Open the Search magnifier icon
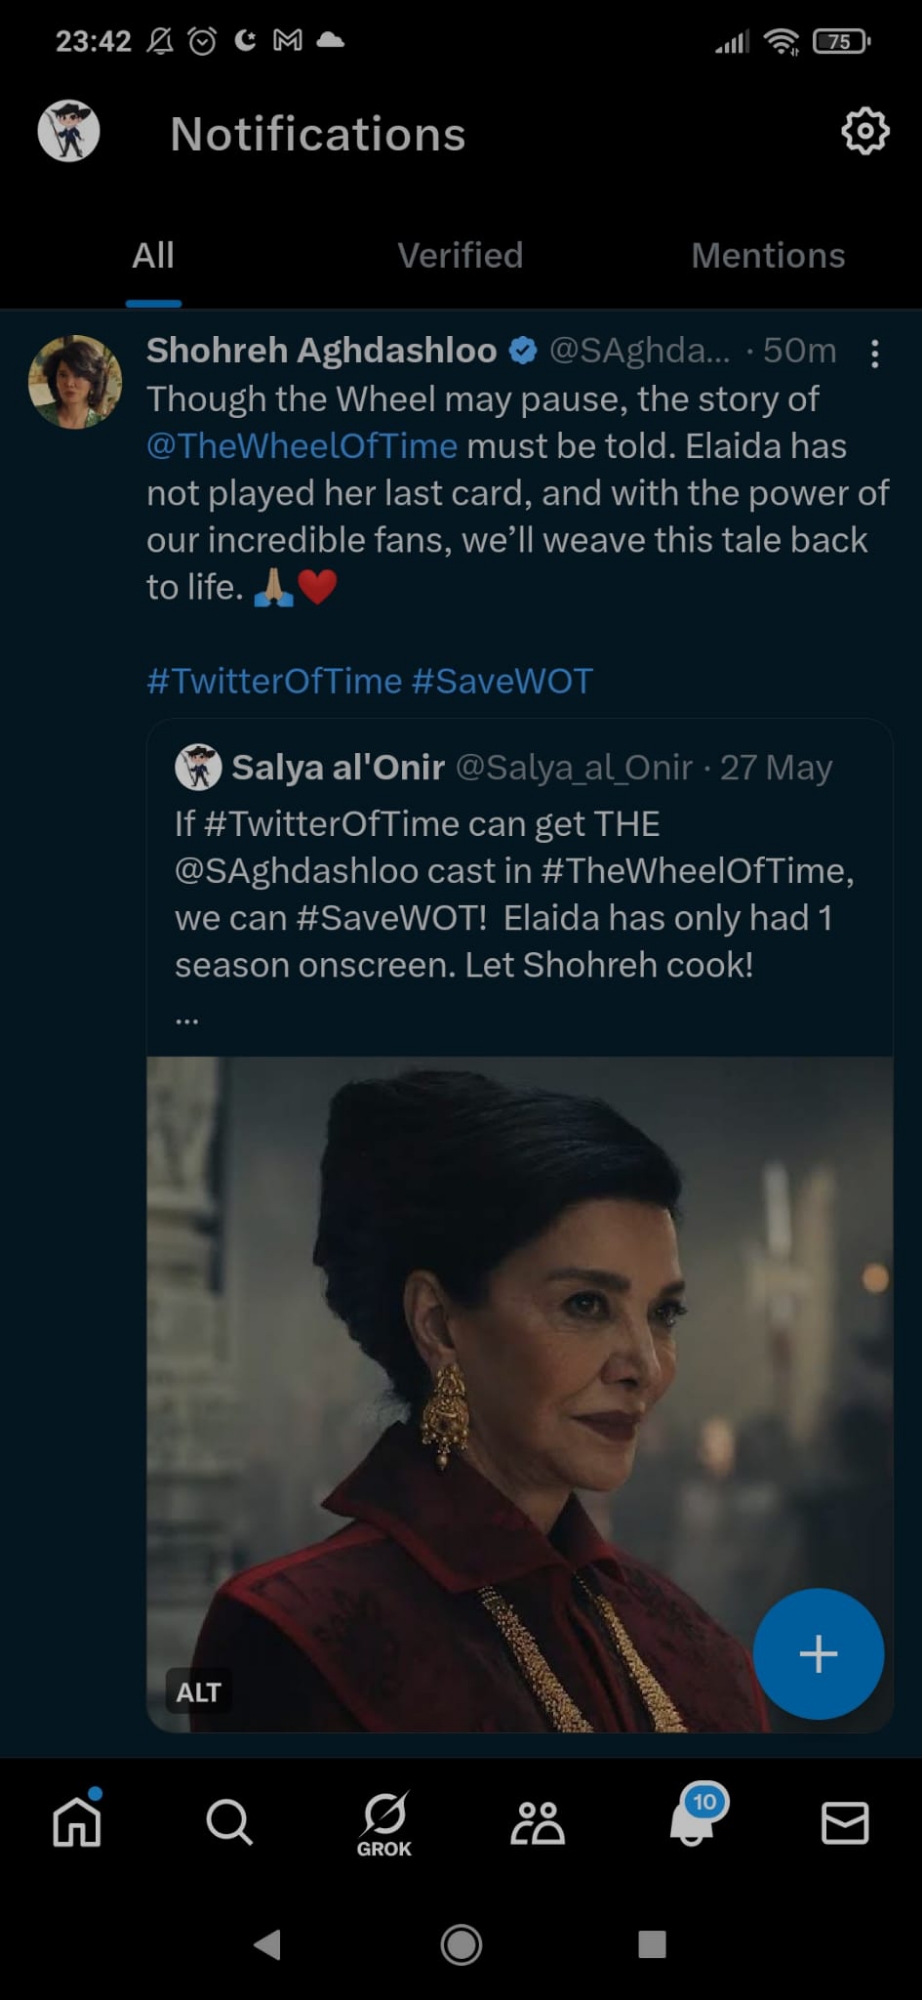The width and height of the screenshot is (922, 2000). point(229,1822)
